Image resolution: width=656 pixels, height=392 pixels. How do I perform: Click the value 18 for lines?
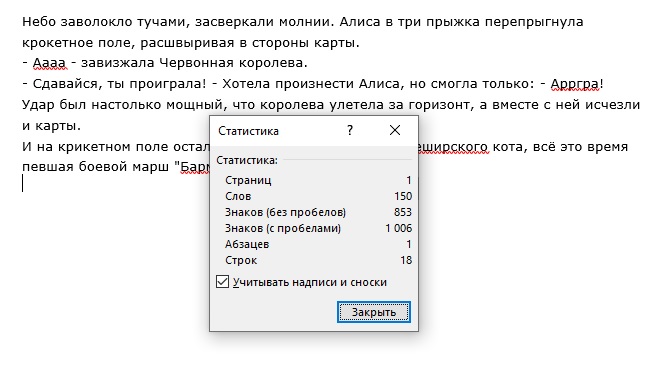[406, 260]
